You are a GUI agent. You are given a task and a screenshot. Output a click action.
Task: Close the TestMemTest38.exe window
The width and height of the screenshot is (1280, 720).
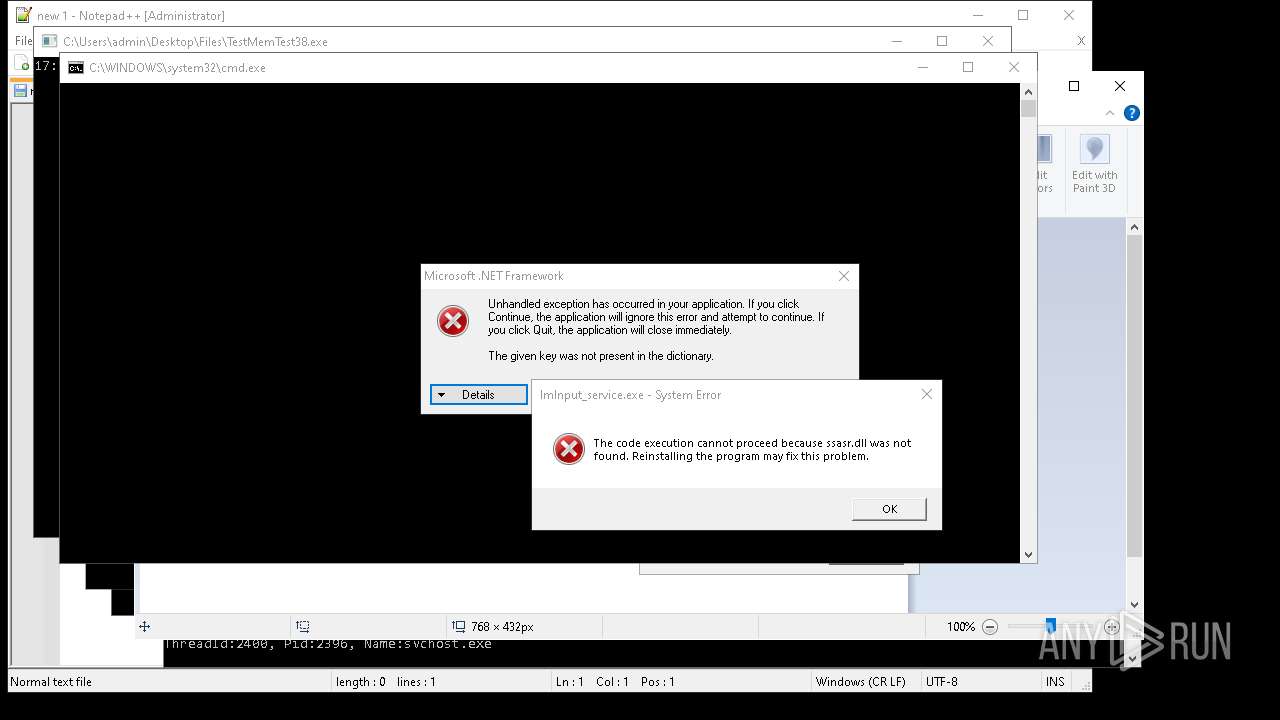point(988,41)
